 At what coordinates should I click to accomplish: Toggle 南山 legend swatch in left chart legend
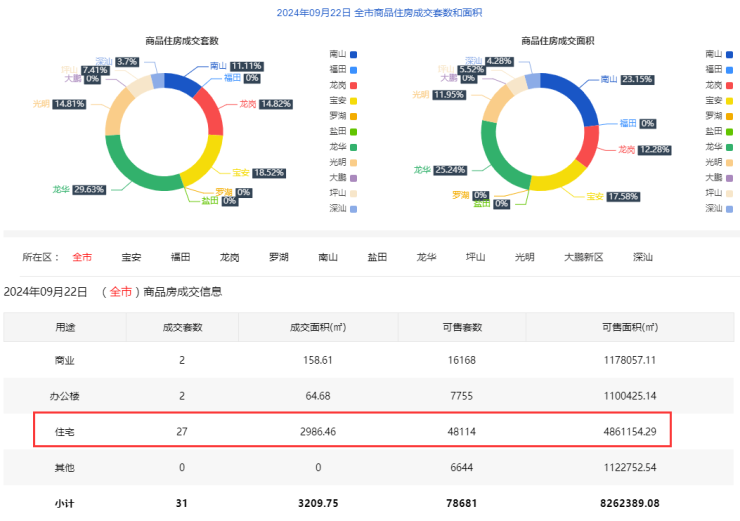pos(352,54)
